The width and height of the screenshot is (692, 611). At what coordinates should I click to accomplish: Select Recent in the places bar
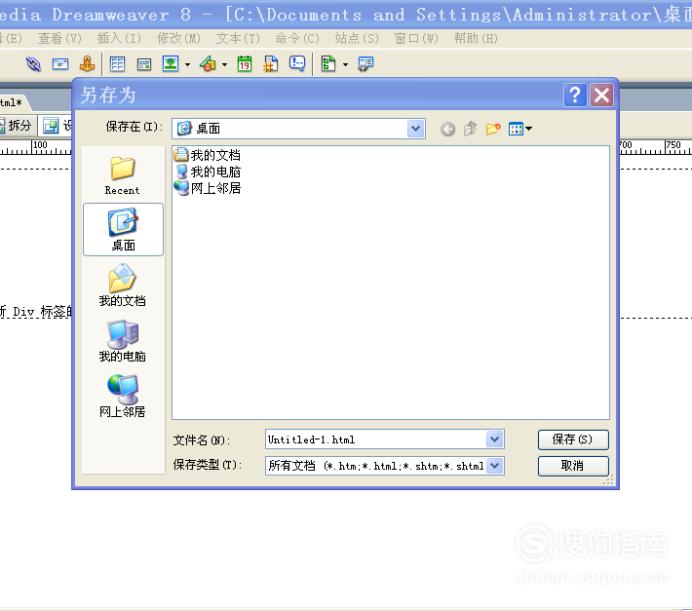tap(122, 175)
